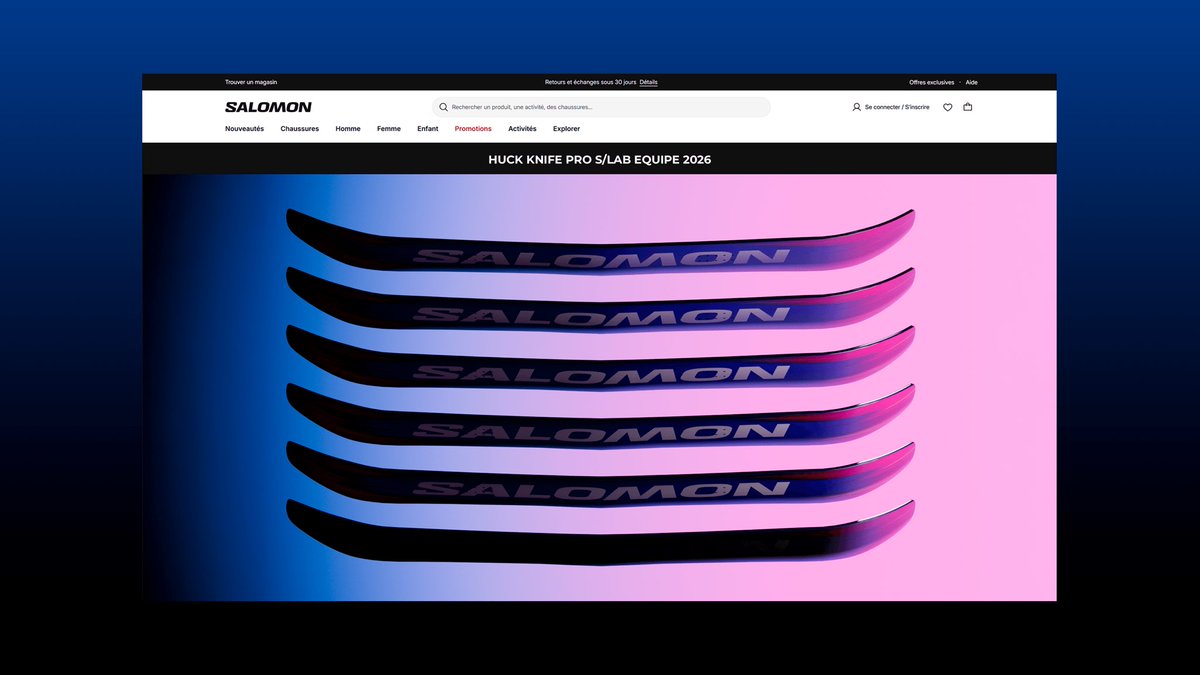This screenshot has width=1200, height=675.
Task: Open the Détails link in top banner
Action: click(649, 82)
